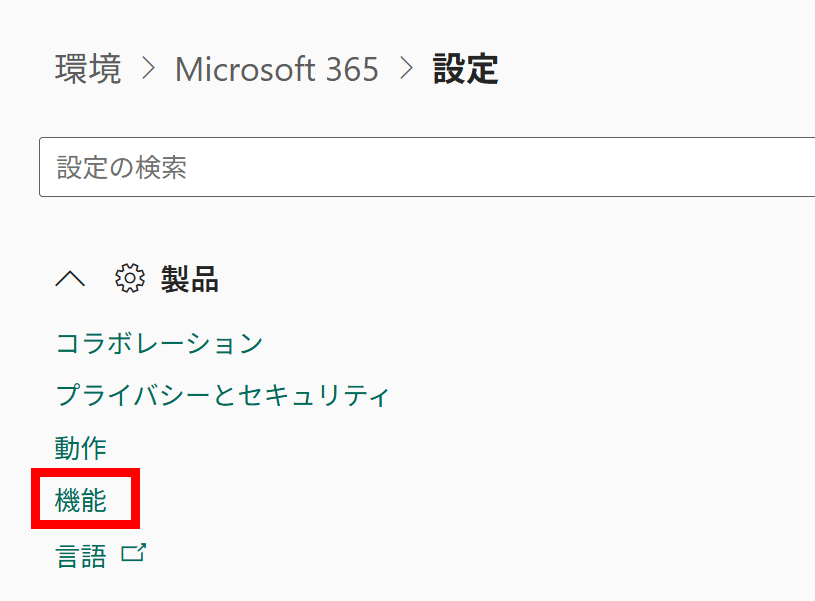Click the gear icon beside 製品
Image resolution: width=815 pixels, height=601 pixels.
130,279
